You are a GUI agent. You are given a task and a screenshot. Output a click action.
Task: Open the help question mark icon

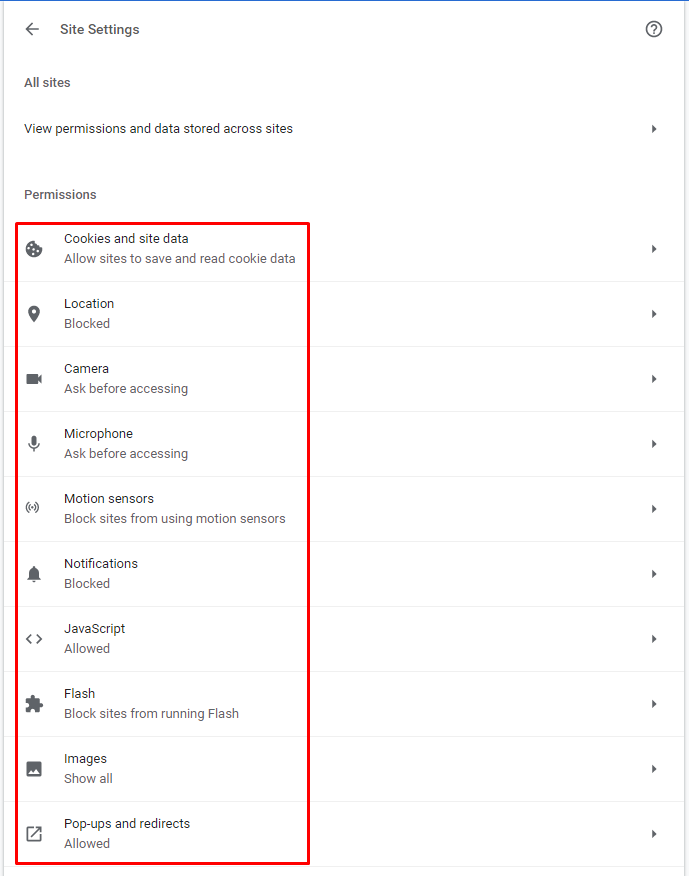click(x=654, y=29)
